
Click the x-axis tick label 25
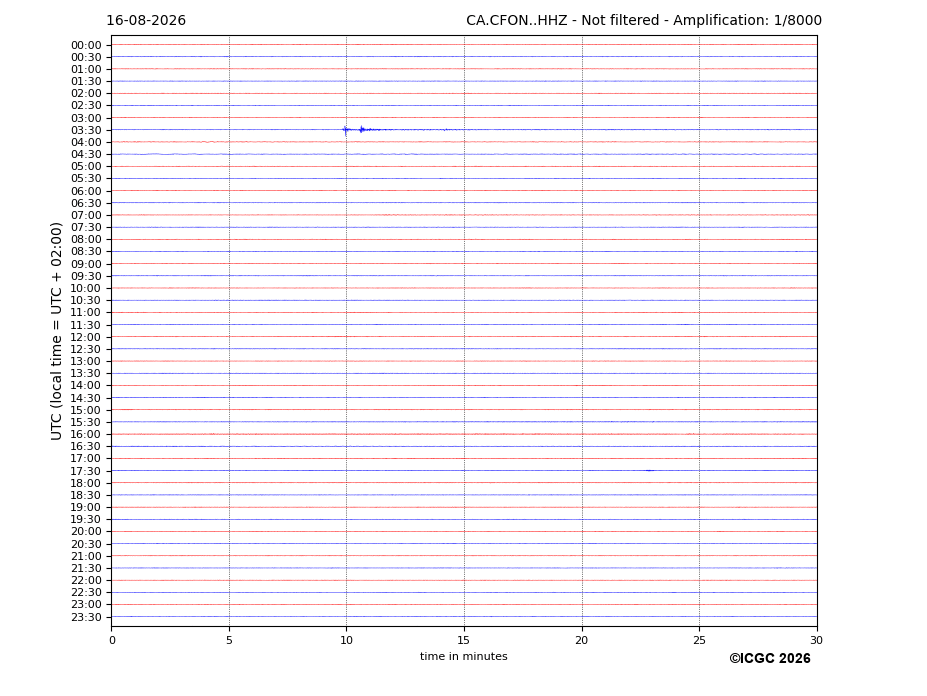(x=699, y=640)
